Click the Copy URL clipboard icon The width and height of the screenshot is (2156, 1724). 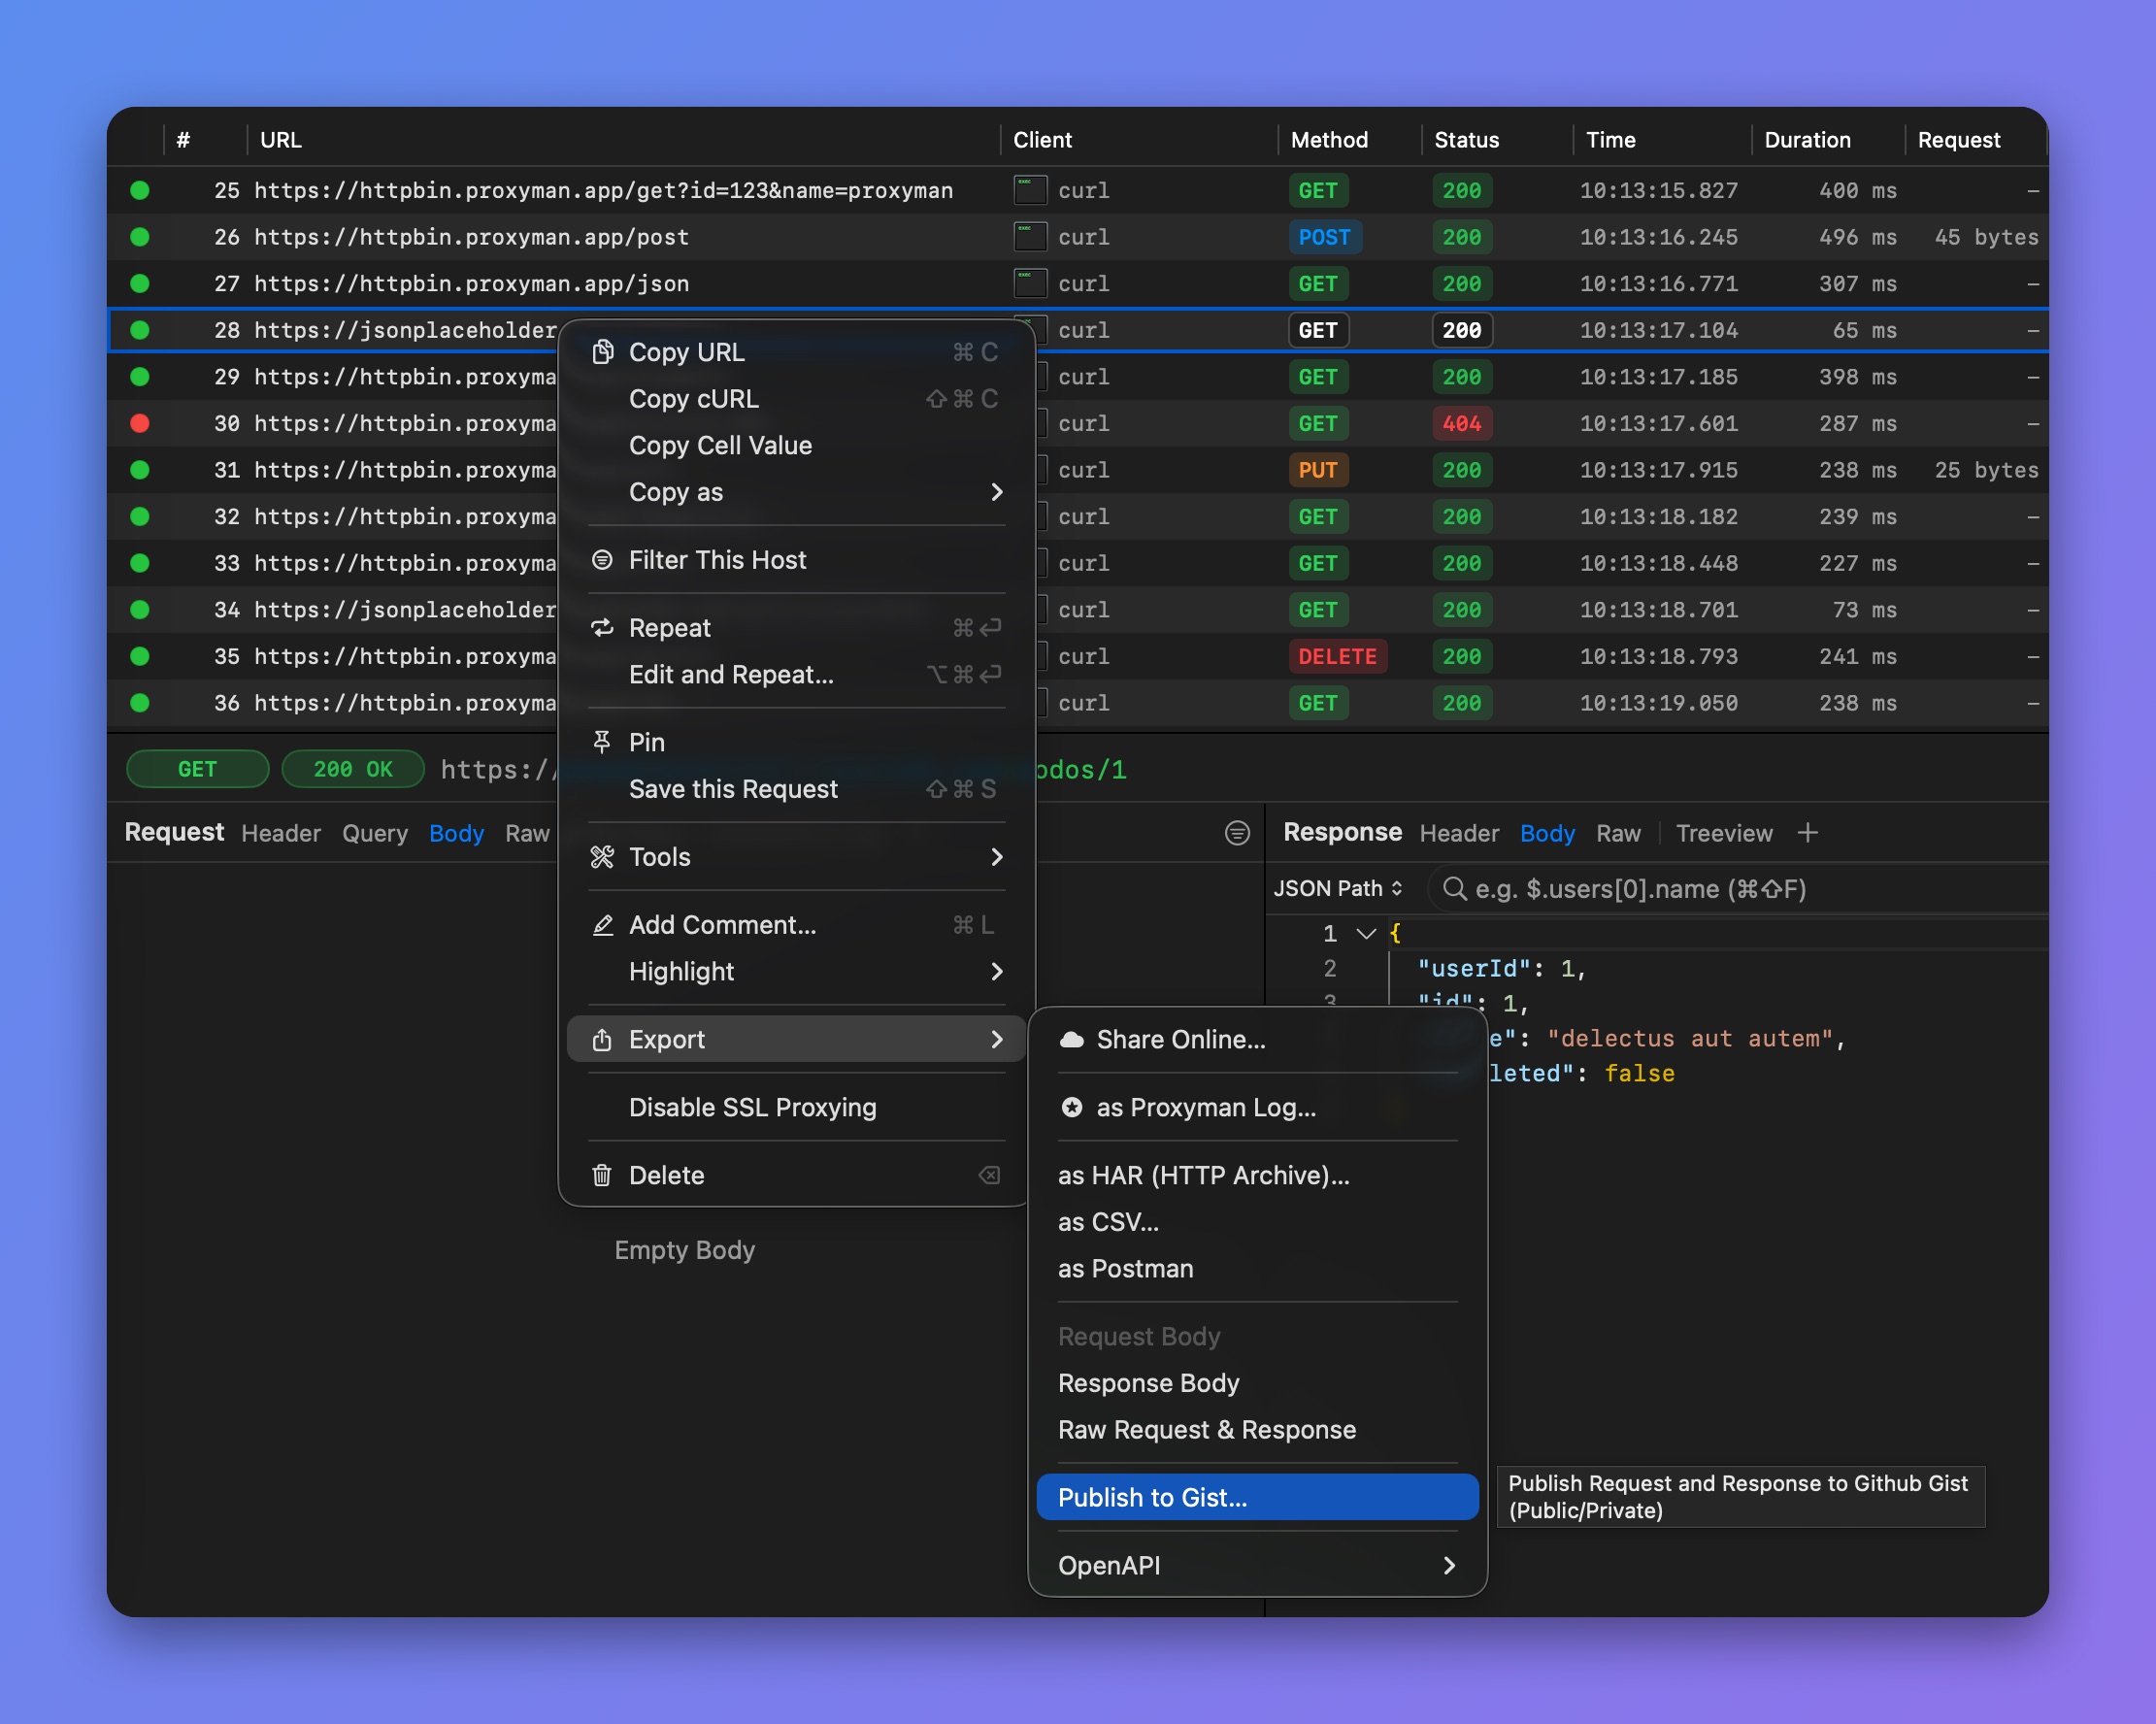[x=602, y=352]
